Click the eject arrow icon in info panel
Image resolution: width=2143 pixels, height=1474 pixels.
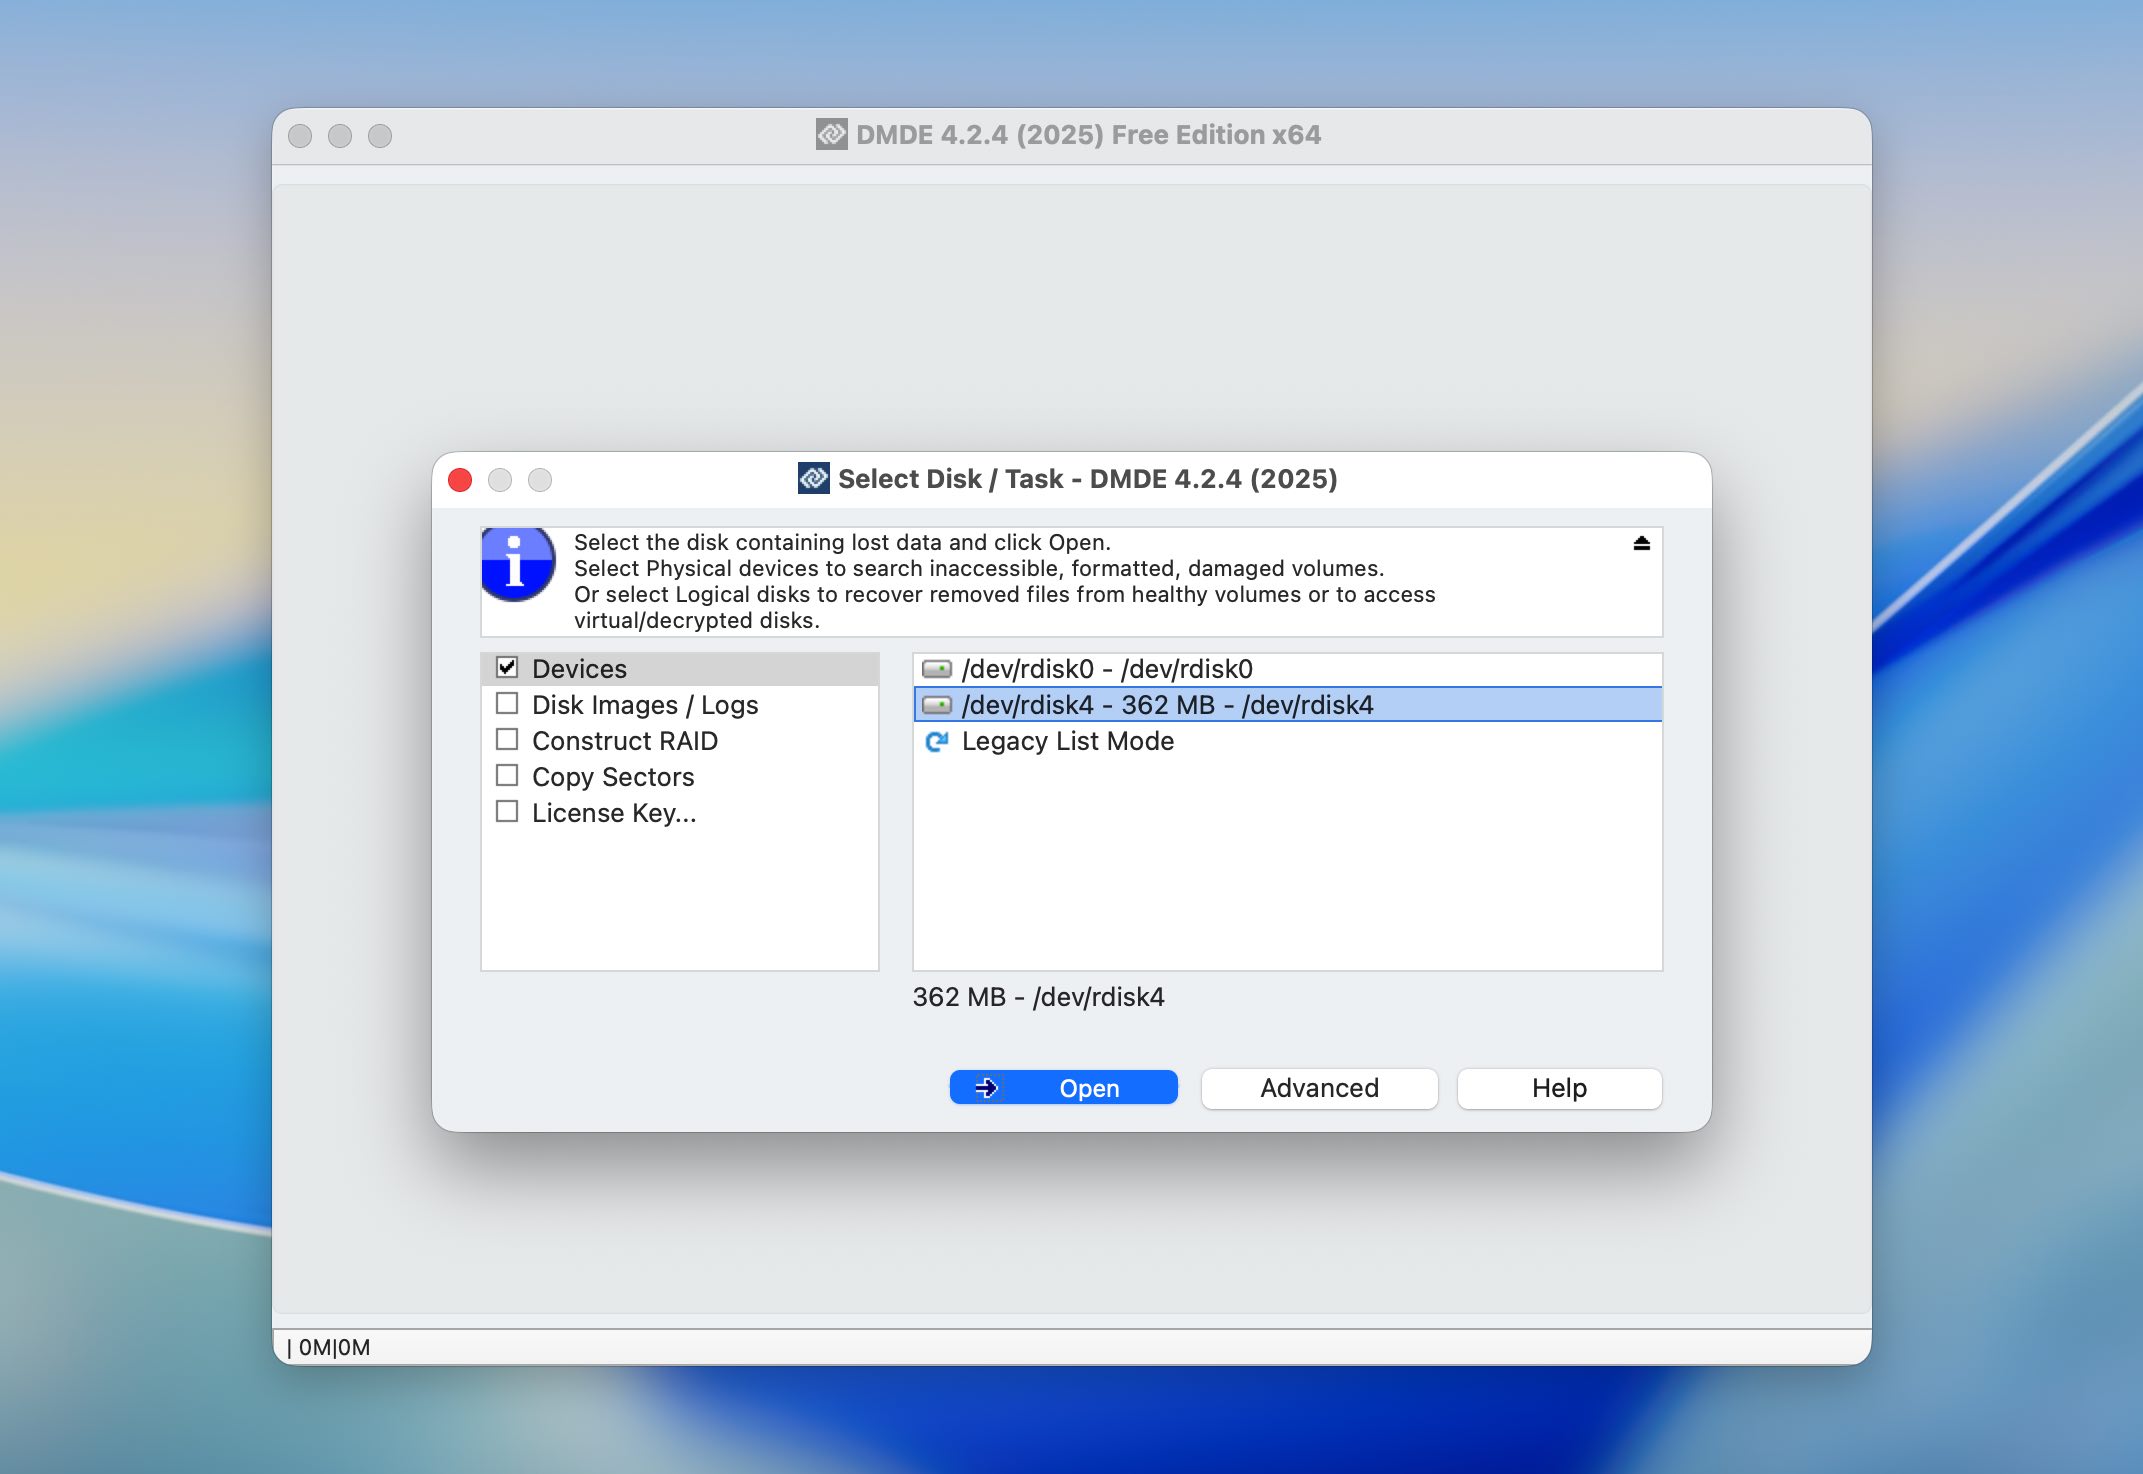pos(1641,543)
